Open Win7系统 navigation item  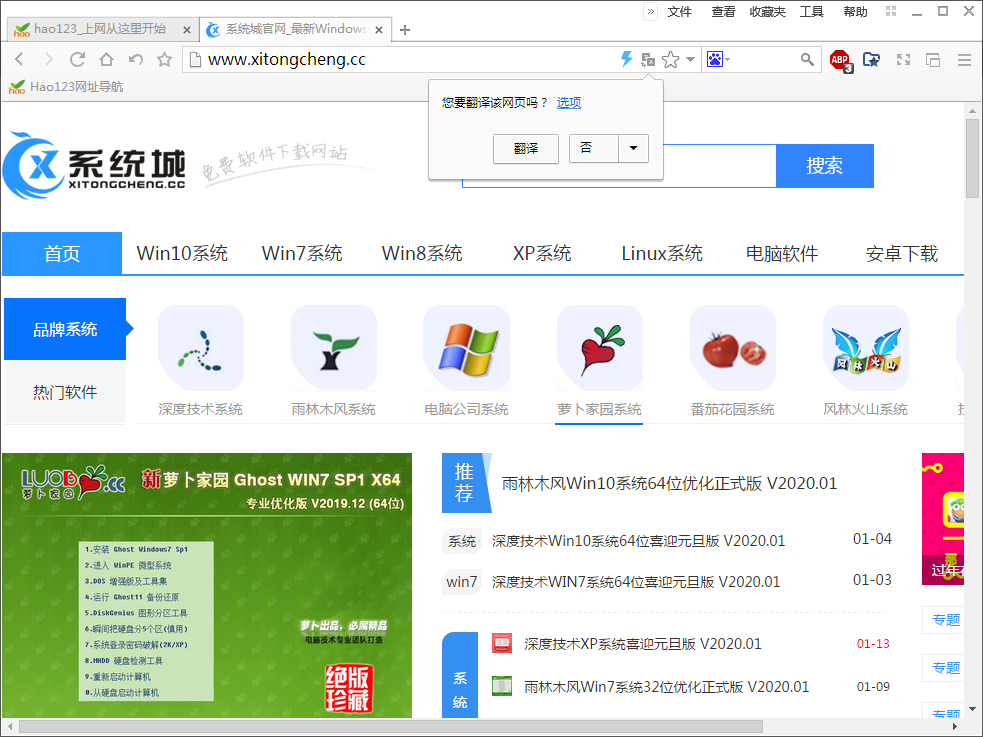click(x=302, y=253)
